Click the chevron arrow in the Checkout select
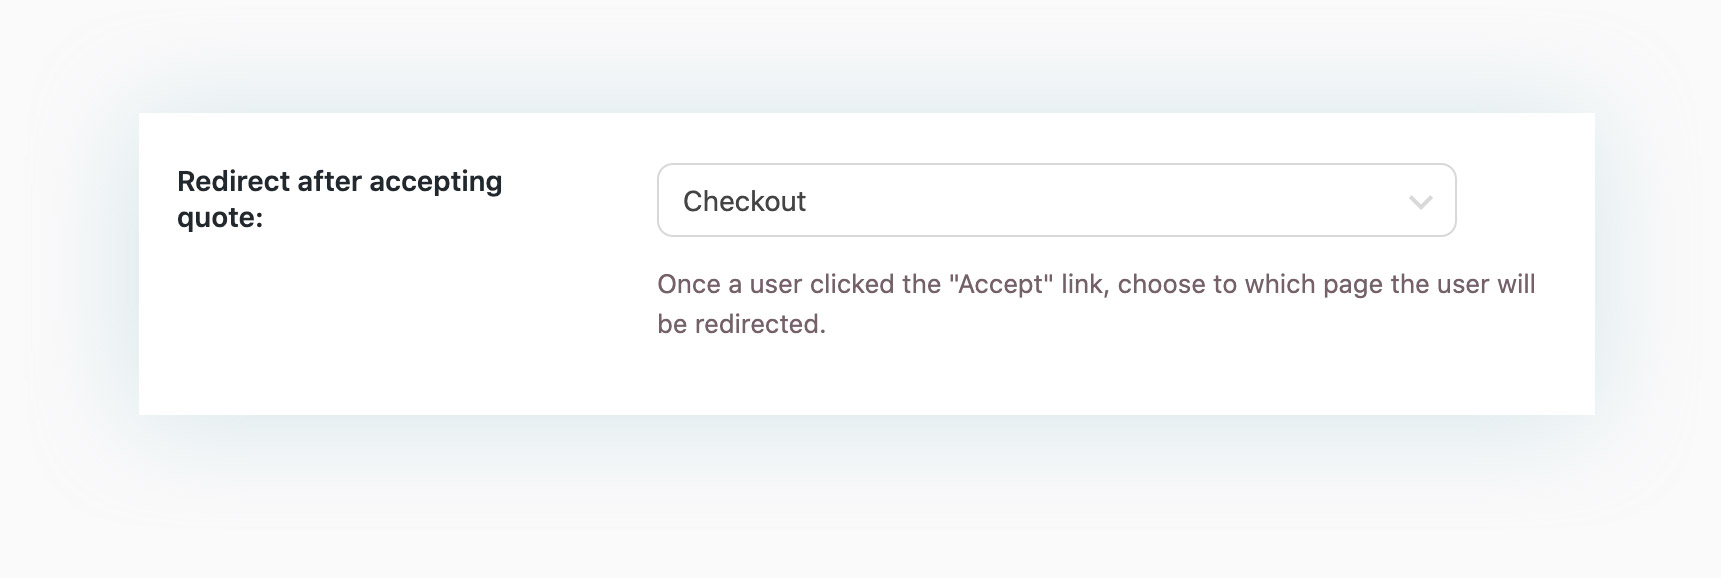The width and height of the screenshot is (1721, 578). point(1420,202)
